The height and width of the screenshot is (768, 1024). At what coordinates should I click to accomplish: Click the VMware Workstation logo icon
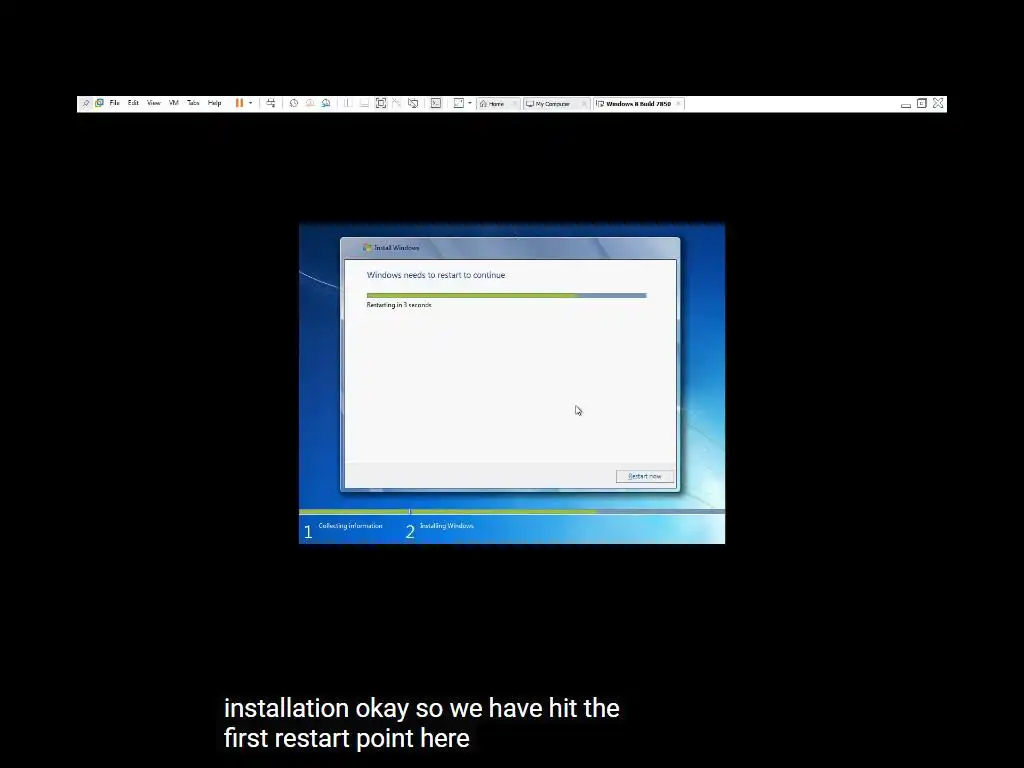(99, 103)
